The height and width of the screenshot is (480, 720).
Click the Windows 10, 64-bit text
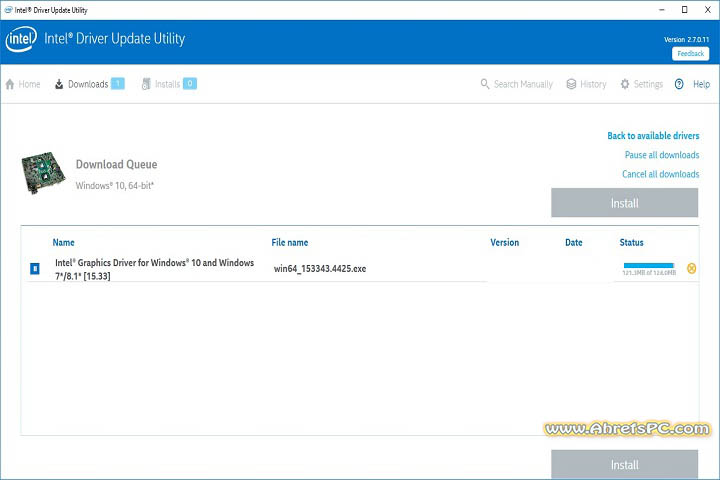115,186
